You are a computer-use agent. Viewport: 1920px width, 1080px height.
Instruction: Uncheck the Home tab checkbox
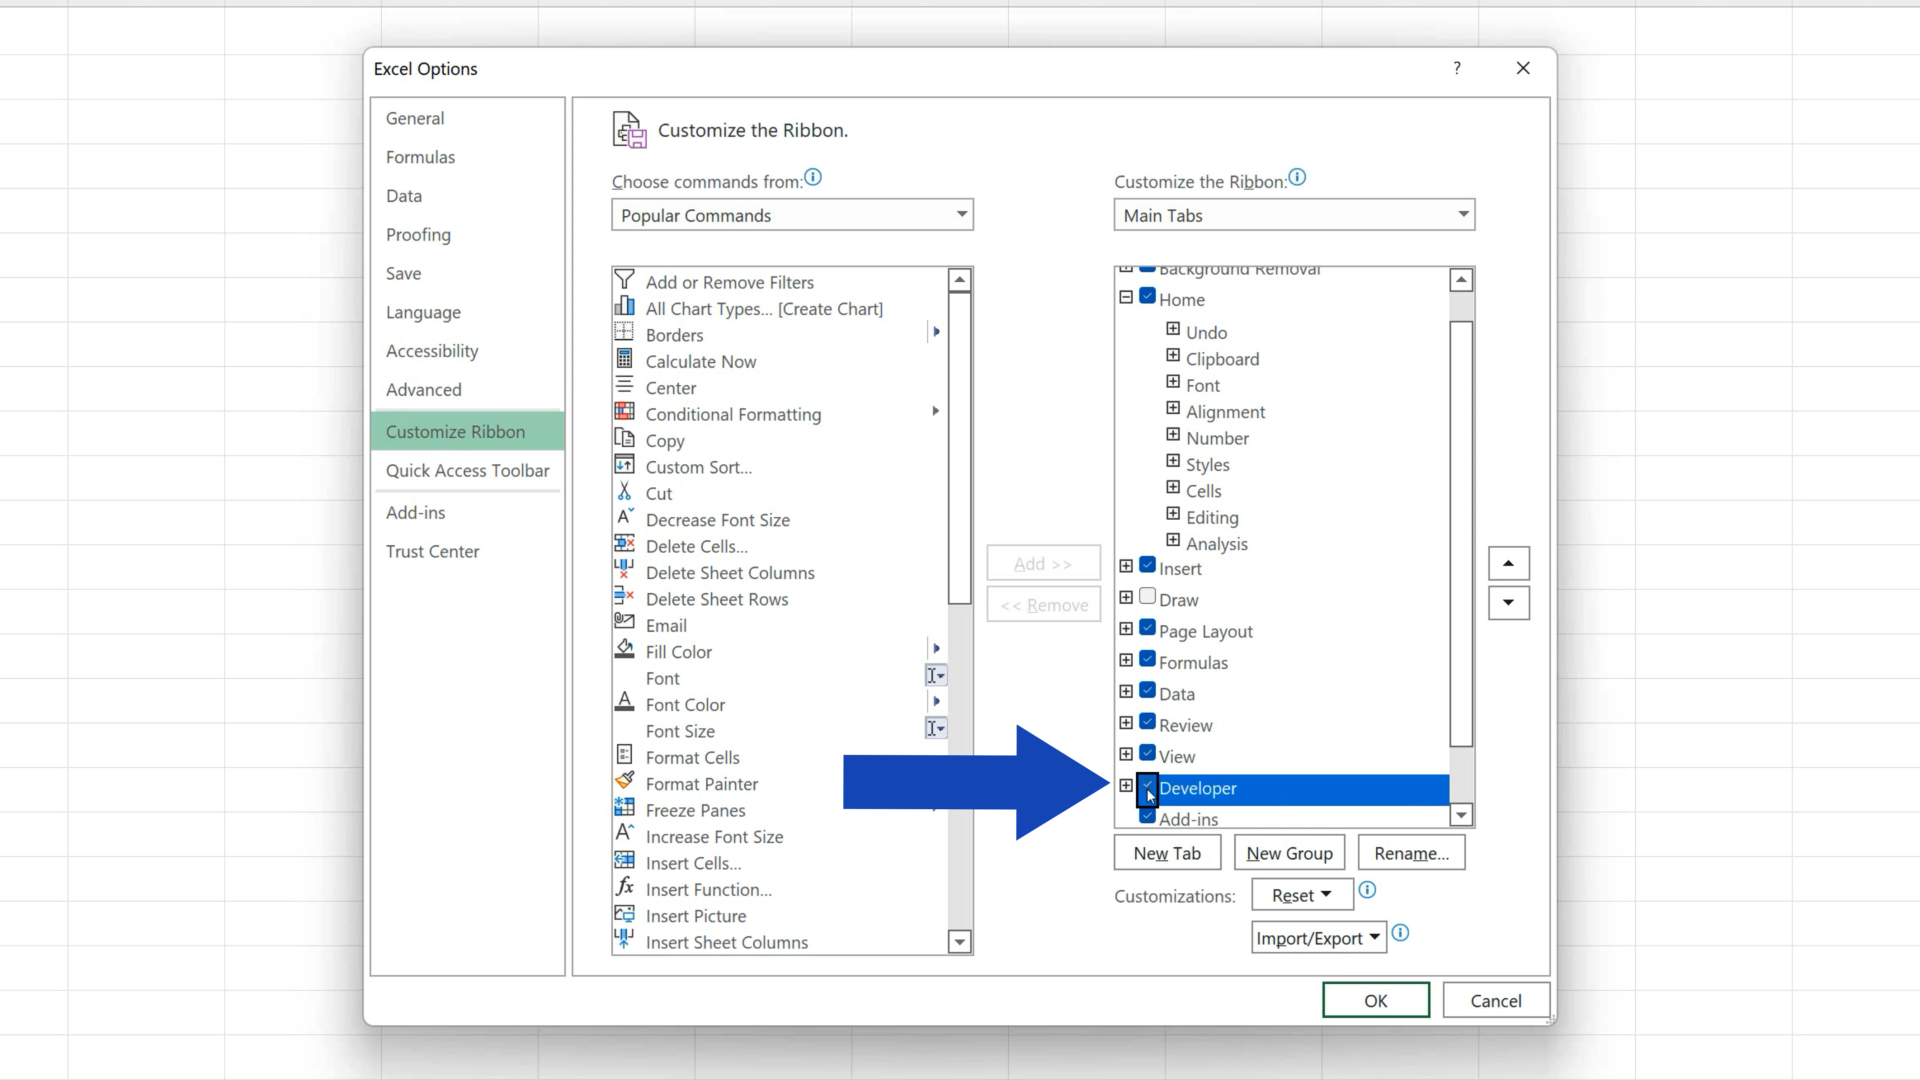click(1147, 296)
